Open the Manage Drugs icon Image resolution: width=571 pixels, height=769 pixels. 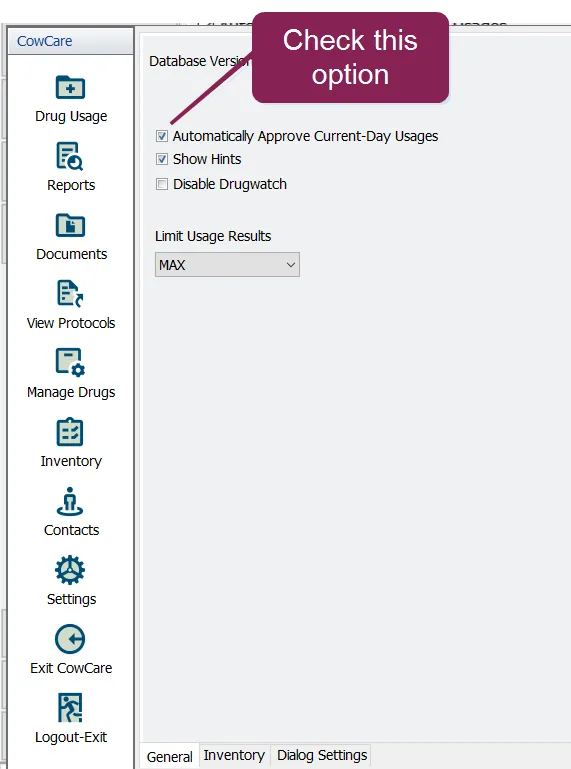click(x=70, y=362)
